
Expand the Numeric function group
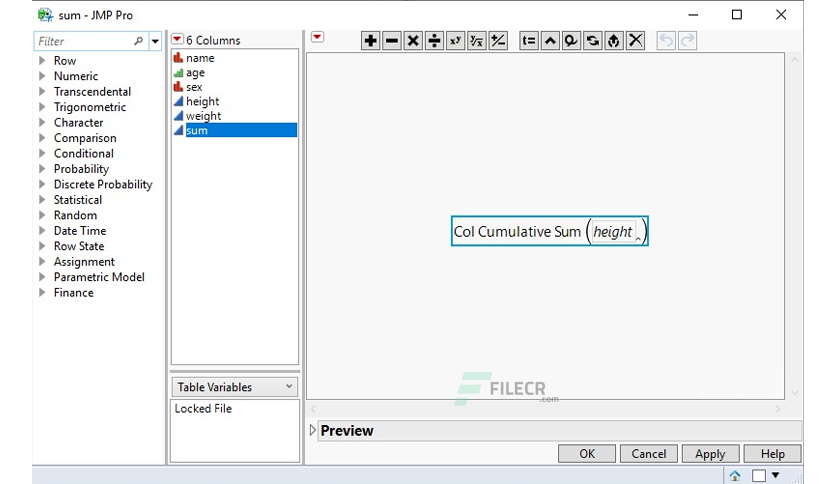tap(42, 76)
